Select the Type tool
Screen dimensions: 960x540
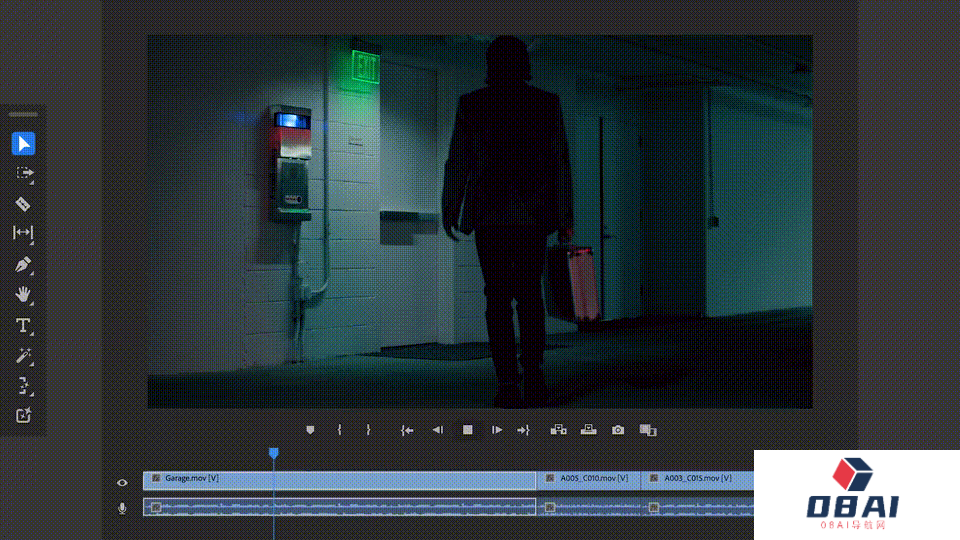[23, 325]
